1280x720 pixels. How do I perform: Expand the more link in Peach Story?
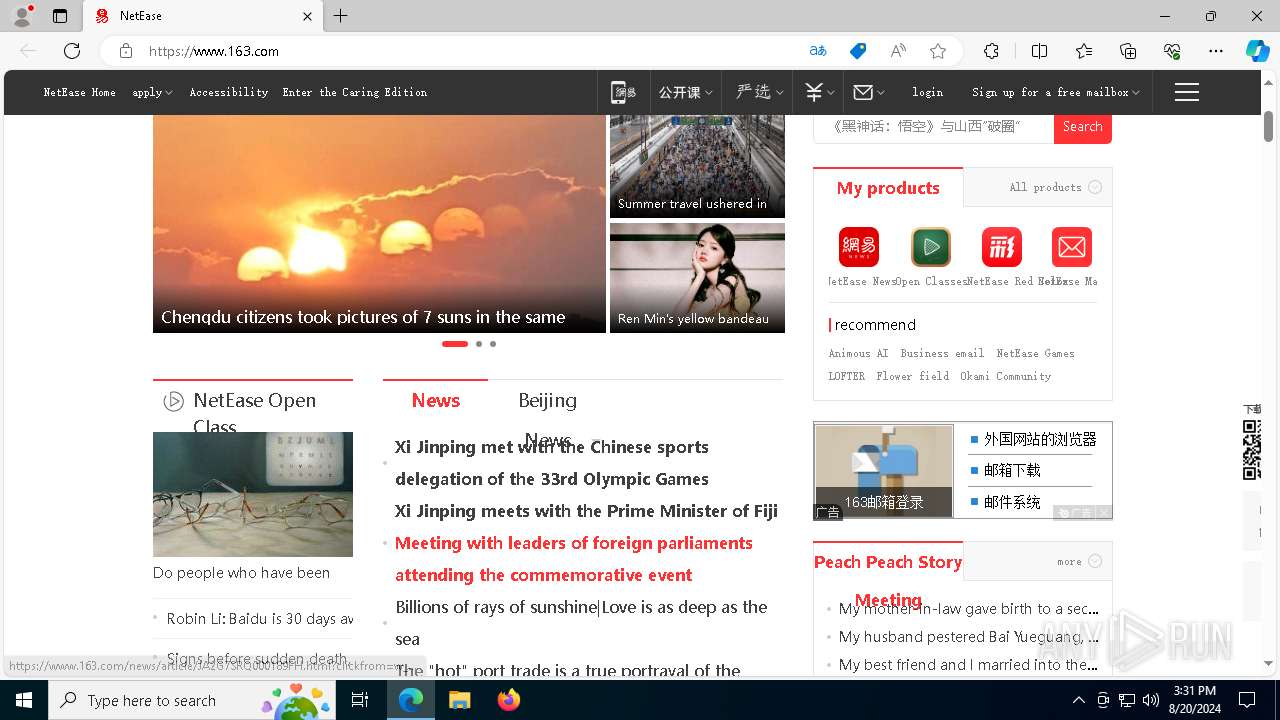click(x=1079, y=561)
